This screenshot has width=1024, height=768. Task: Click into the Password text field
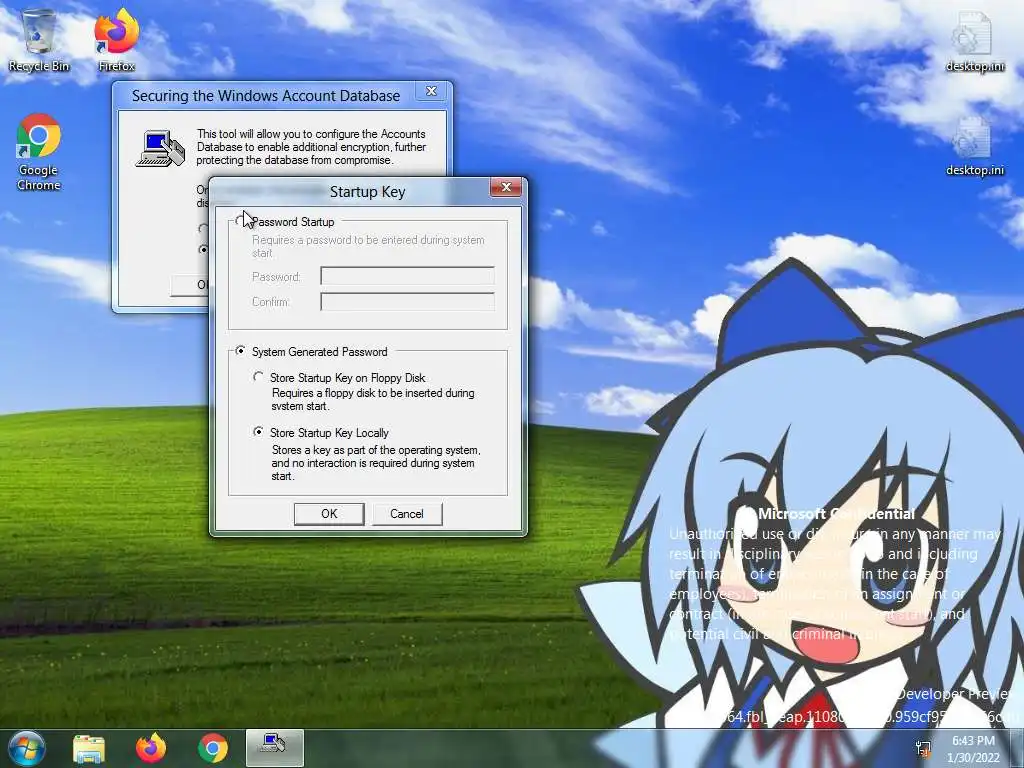408,276
